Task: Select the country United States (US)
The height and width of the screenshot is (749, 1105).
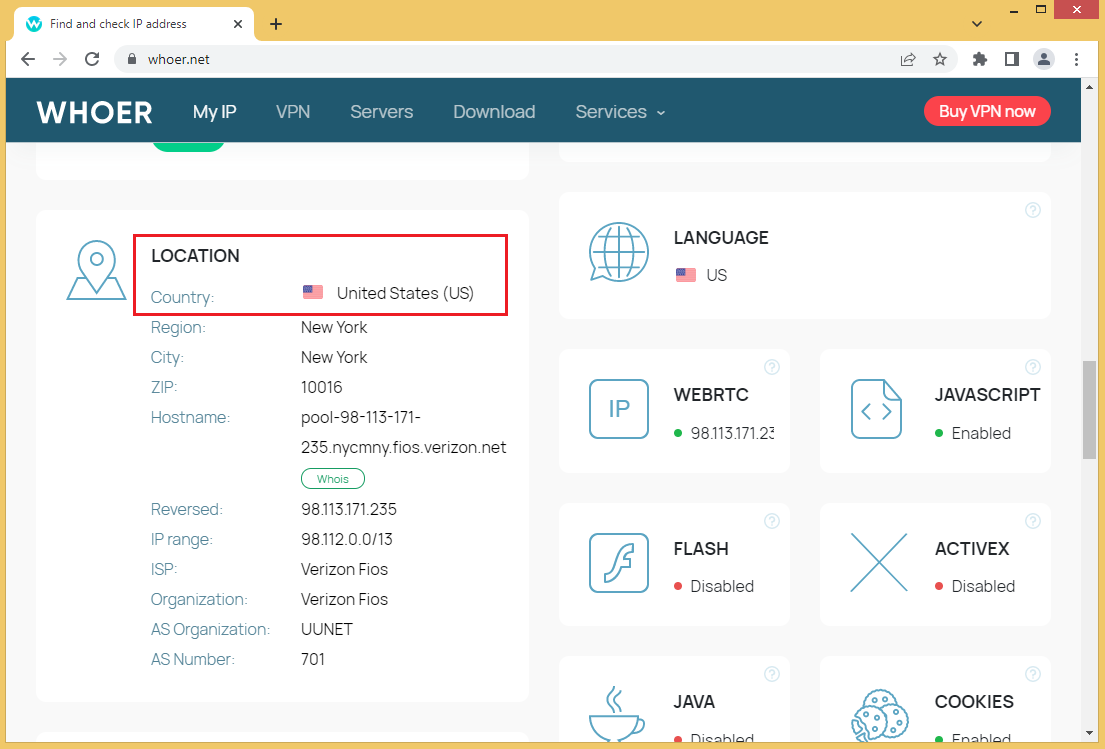Action: 405,293
